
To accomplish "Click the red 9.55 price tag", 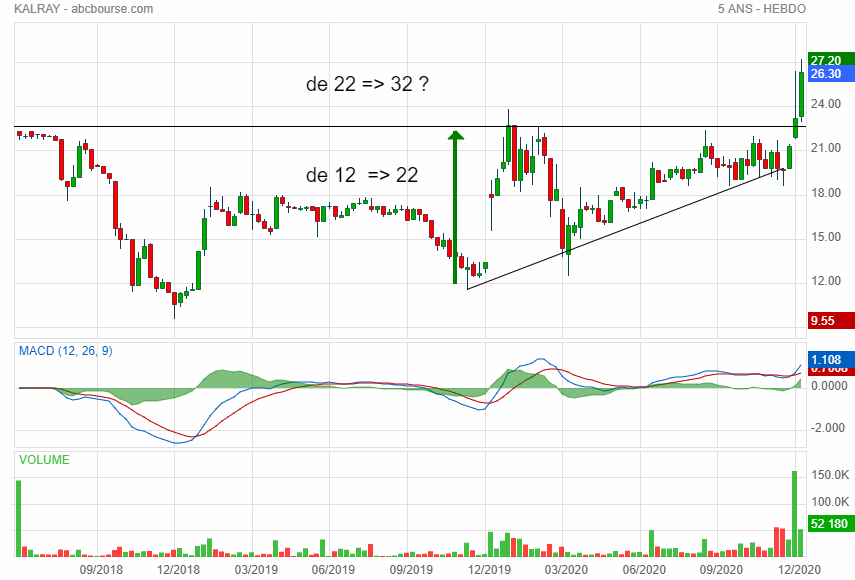I will [x=831, y=321].
